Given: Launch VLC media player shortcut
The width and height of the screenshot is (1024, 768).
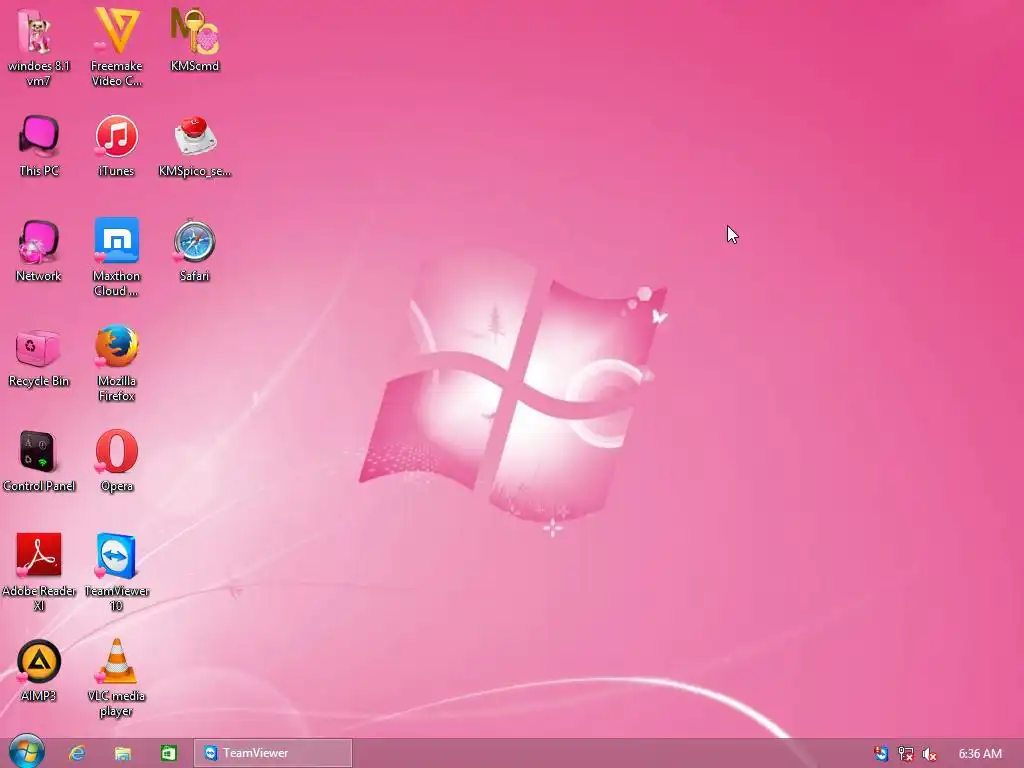Looking at the screenshot, I should (116, 679).
